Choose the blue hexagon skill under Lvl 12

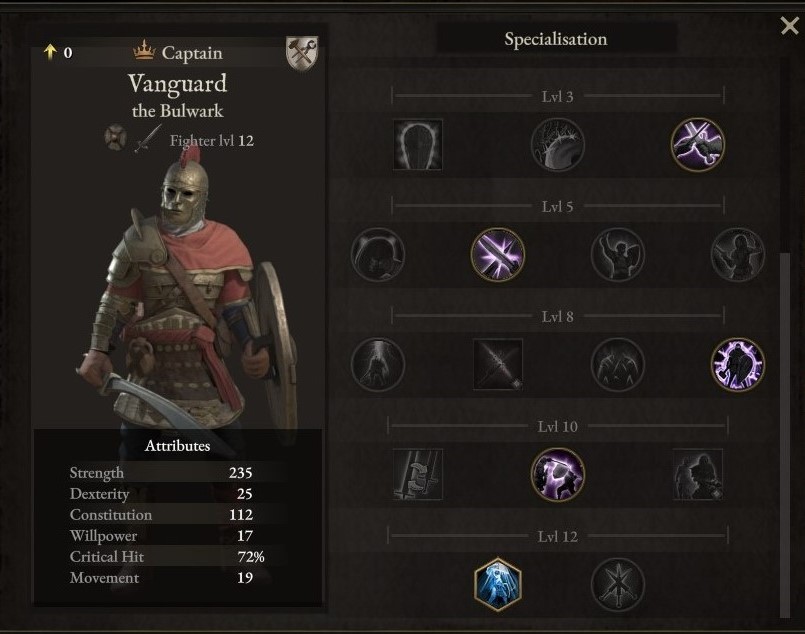coord(497,584)
